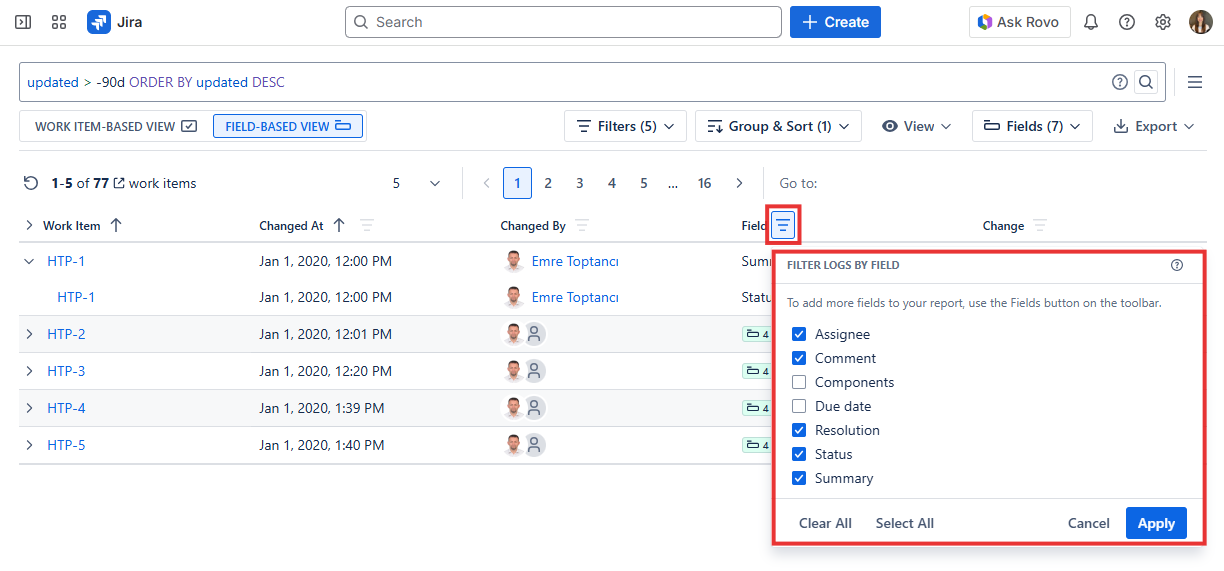Click the help icon in filter popup
The image size is (1224, 571).
coord(1177,265)
